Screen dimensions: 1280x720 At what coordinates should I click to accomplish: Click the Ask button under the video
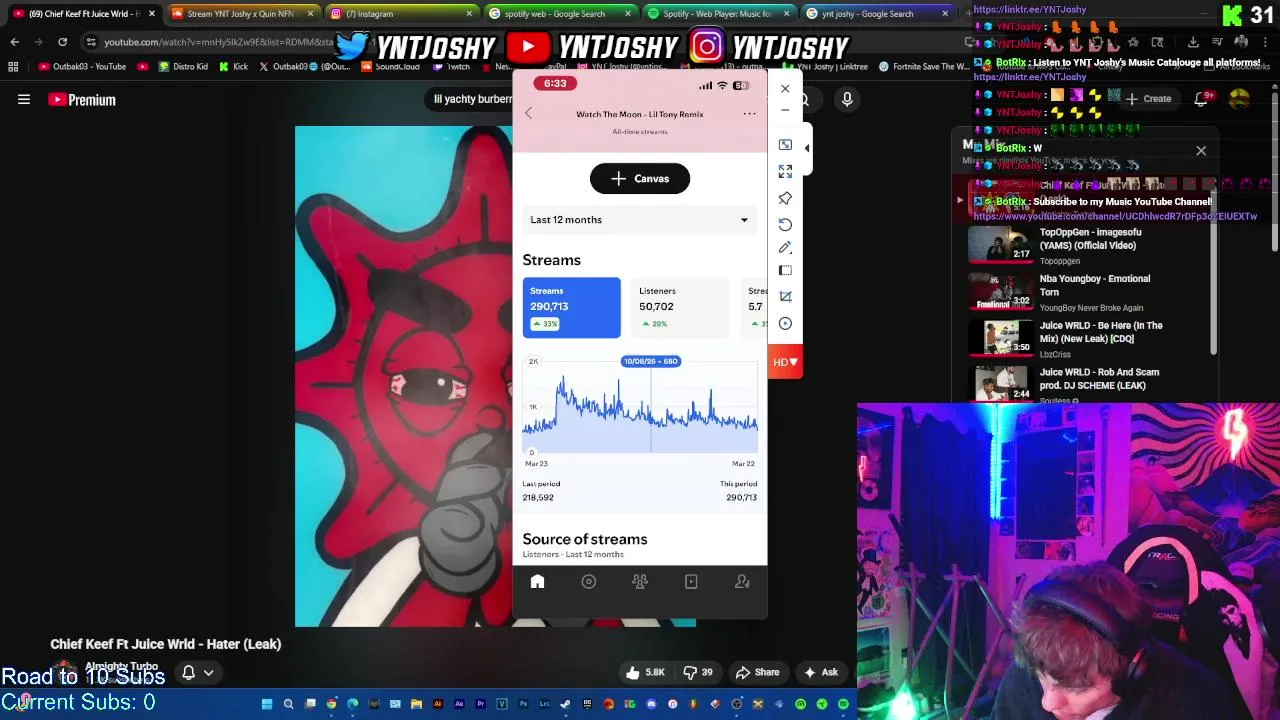coord(820,672)
